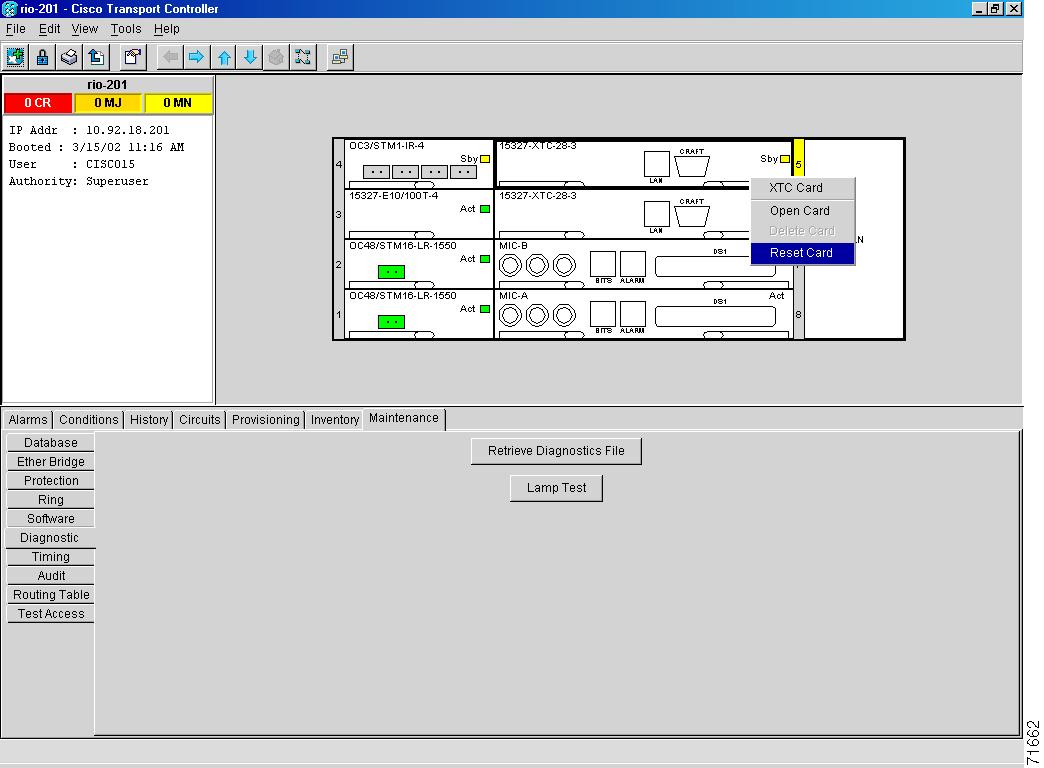Open network view with the nodes icon

303,57
